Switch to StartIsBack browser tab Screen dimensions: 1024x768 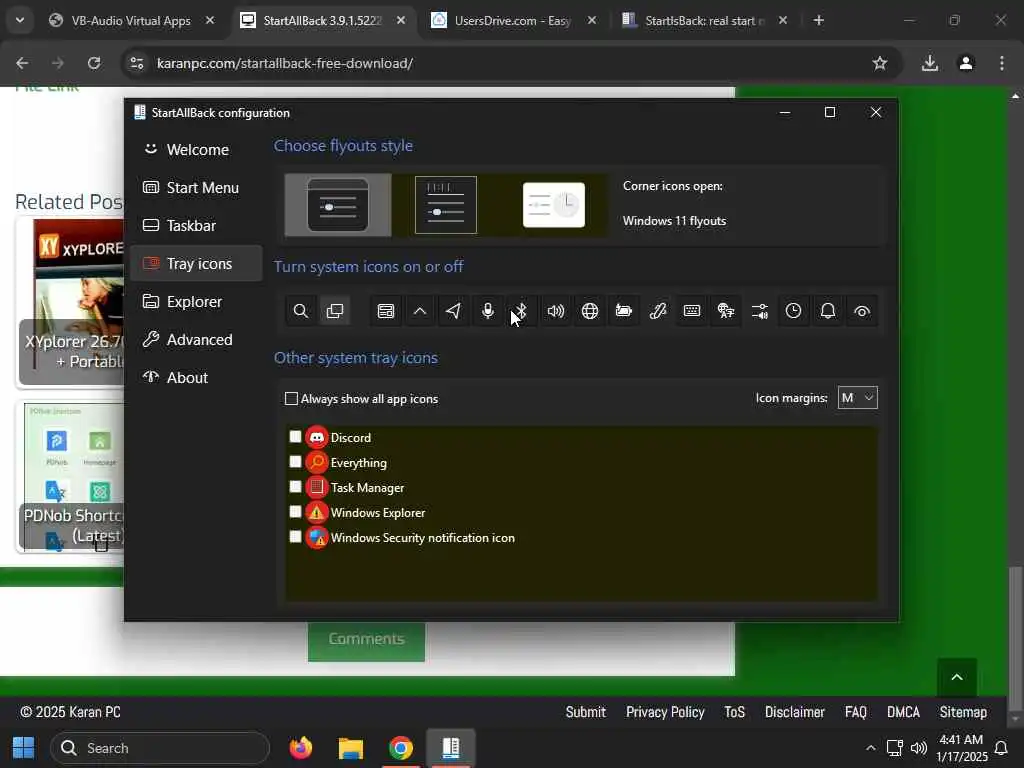pos(704,21)
